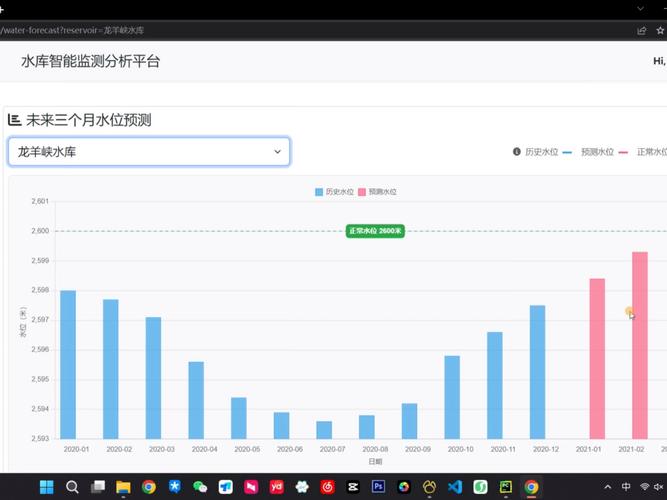
Task: Open File Explorer from the taskbar
Action: [123, 487]
